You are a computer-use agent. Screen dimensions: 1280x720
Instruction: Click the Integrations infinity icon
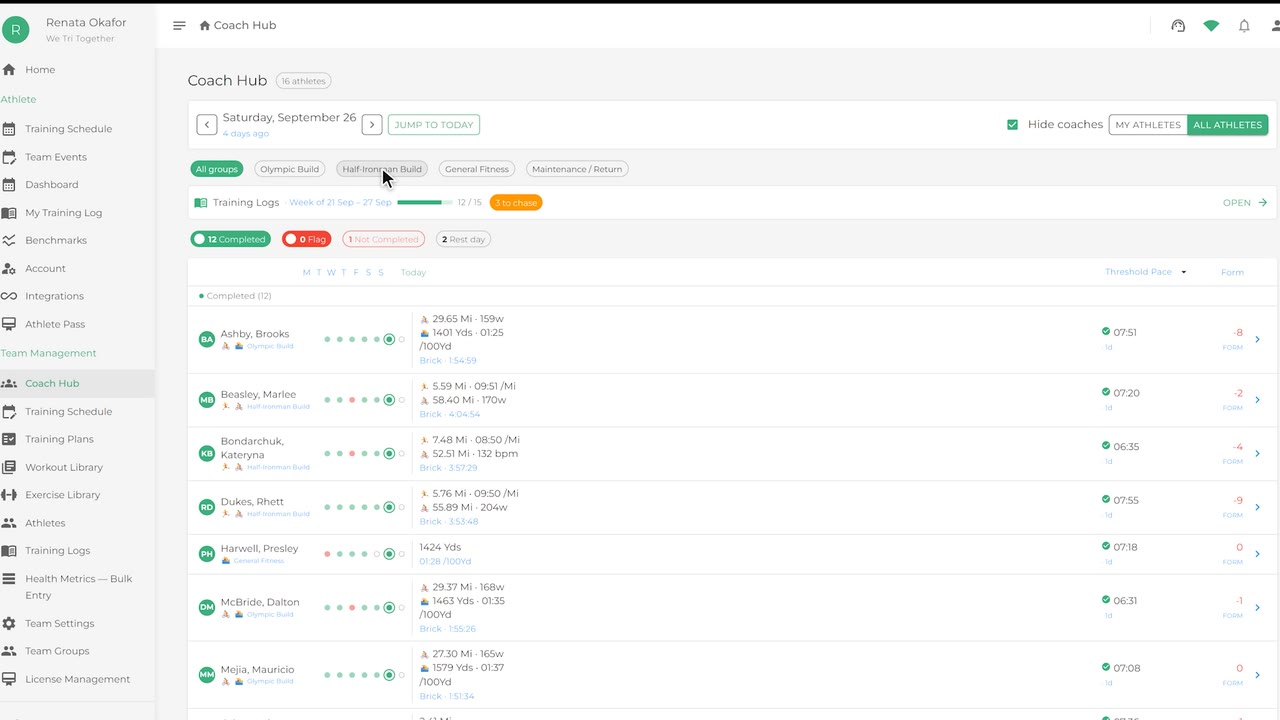coord(9,297)
